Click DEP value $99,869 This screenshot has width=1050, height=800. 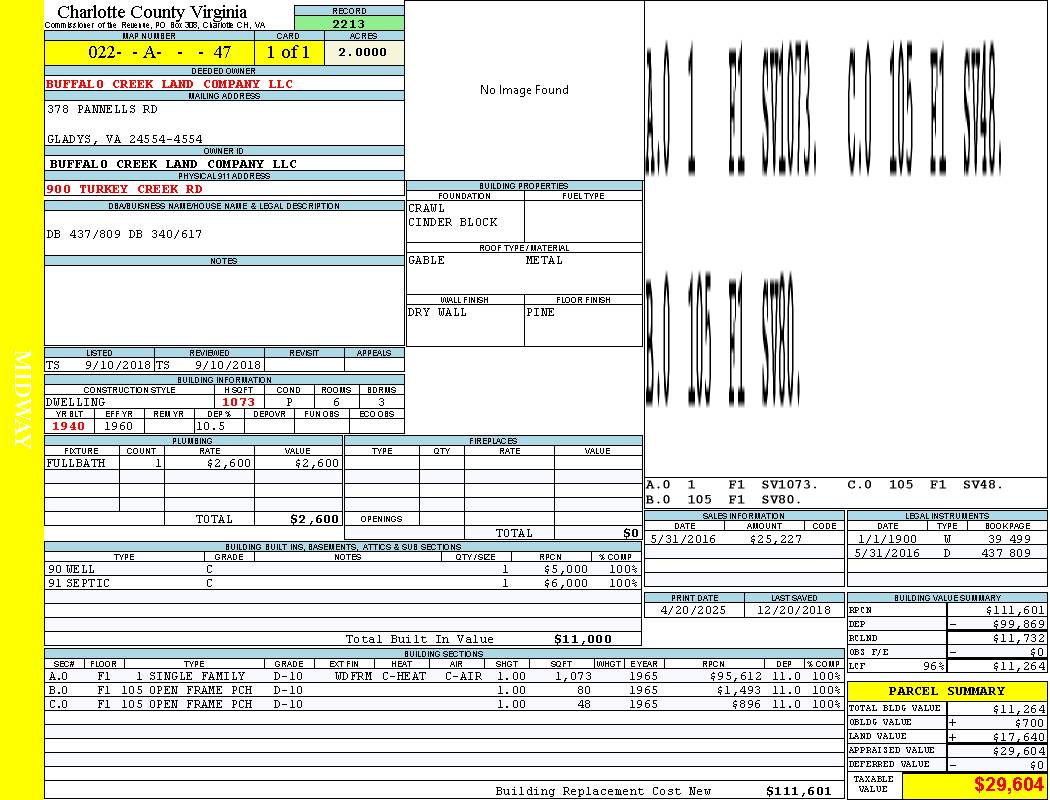click(x=1019, y=625)
